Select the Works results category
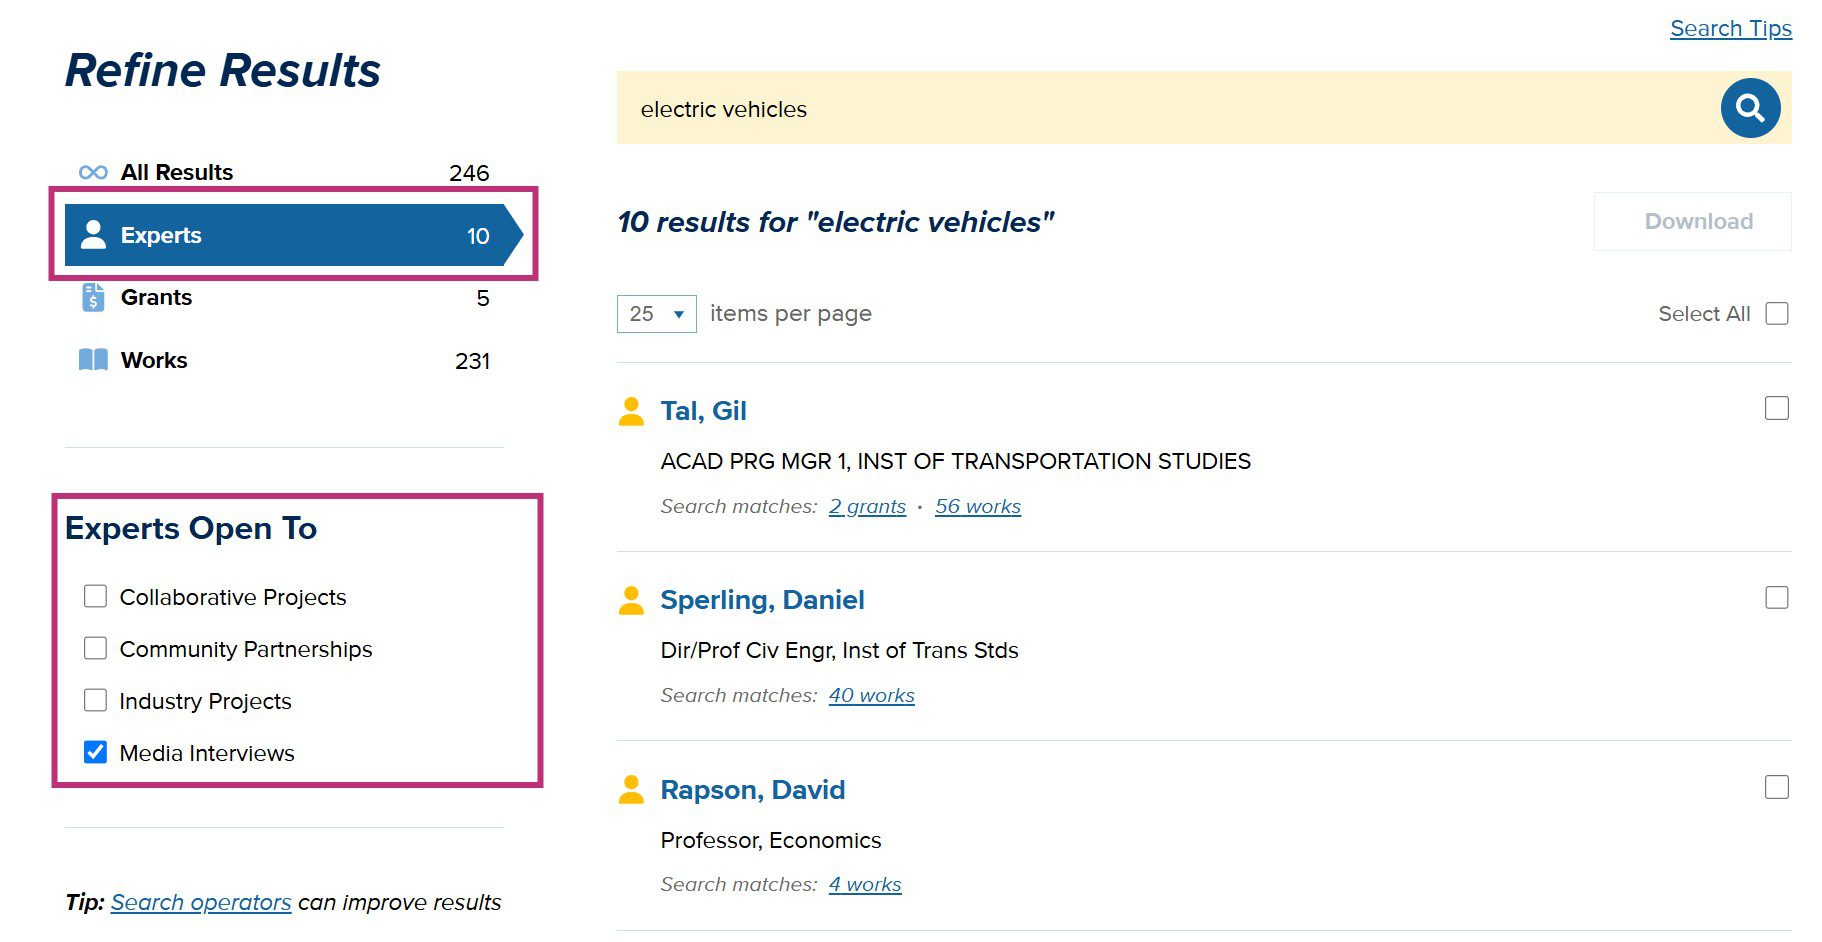Viewport: 1822px width, 942px height. click(x=154, y=360)
